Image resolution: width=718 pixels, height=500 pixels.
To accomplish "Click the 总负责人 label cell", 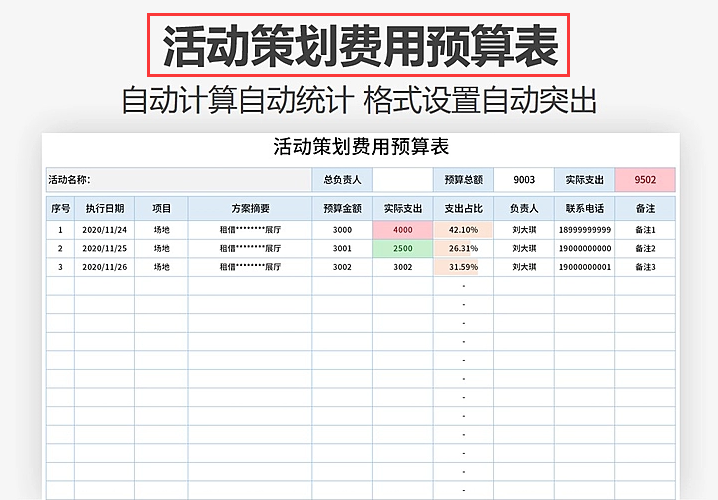I will coord(342,180).
